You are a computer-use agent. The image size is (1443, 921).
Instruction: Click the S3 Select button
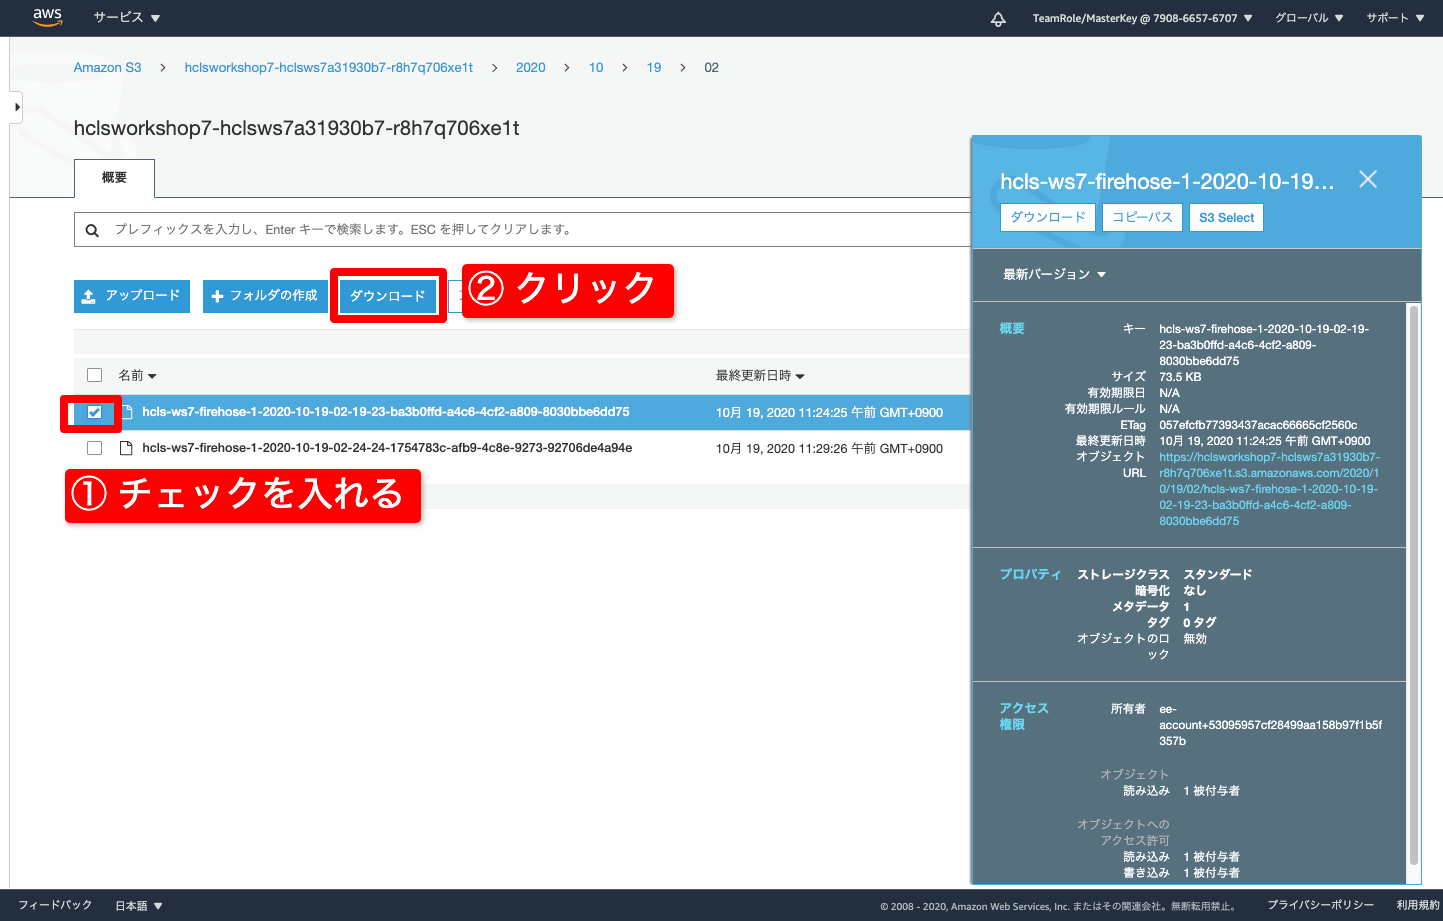1226,218
